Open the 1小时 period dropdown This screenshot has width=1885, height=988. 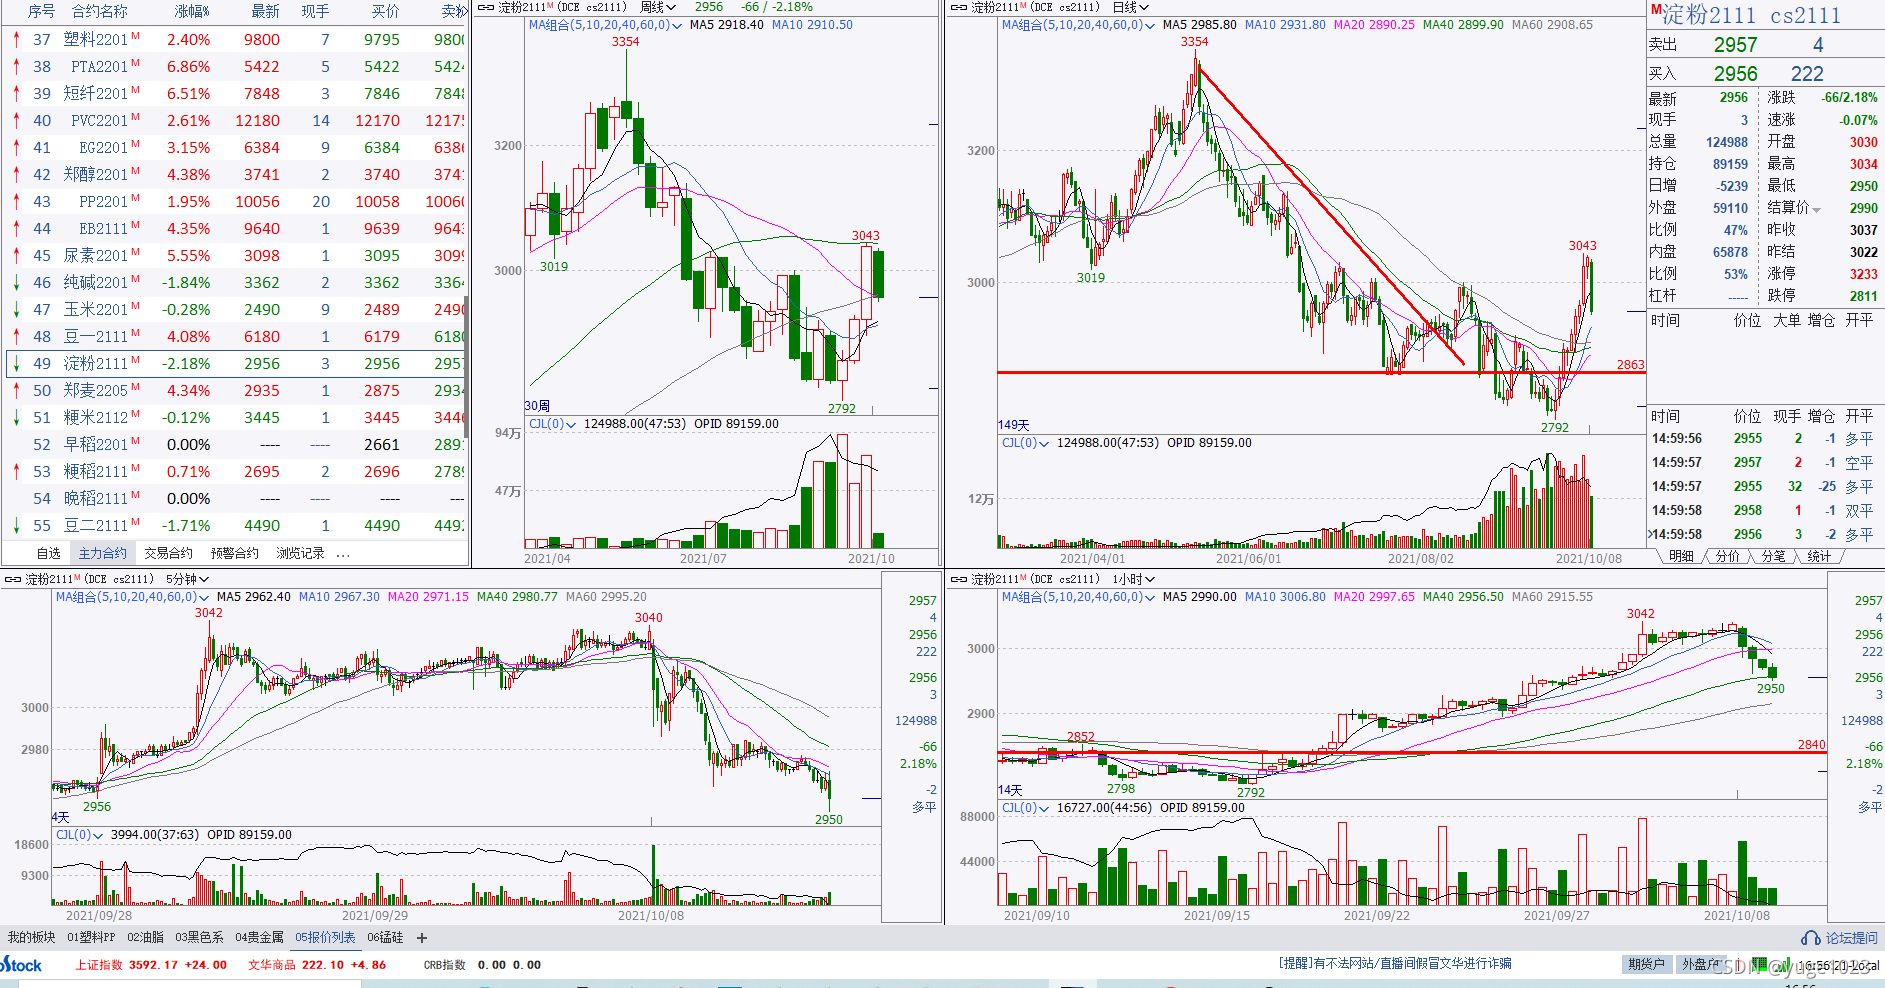click(1134, 579)
